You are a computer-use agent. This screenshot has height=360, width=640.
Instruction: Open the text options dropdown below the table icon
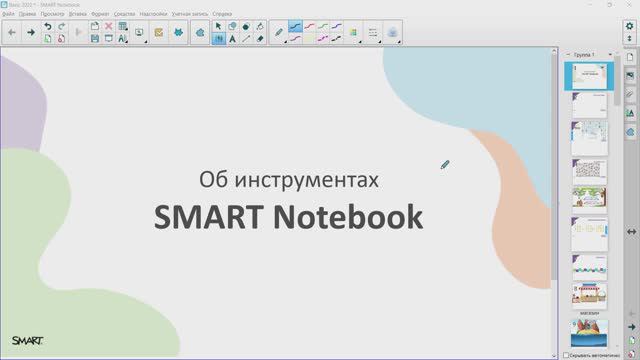[x=122, y=39]
